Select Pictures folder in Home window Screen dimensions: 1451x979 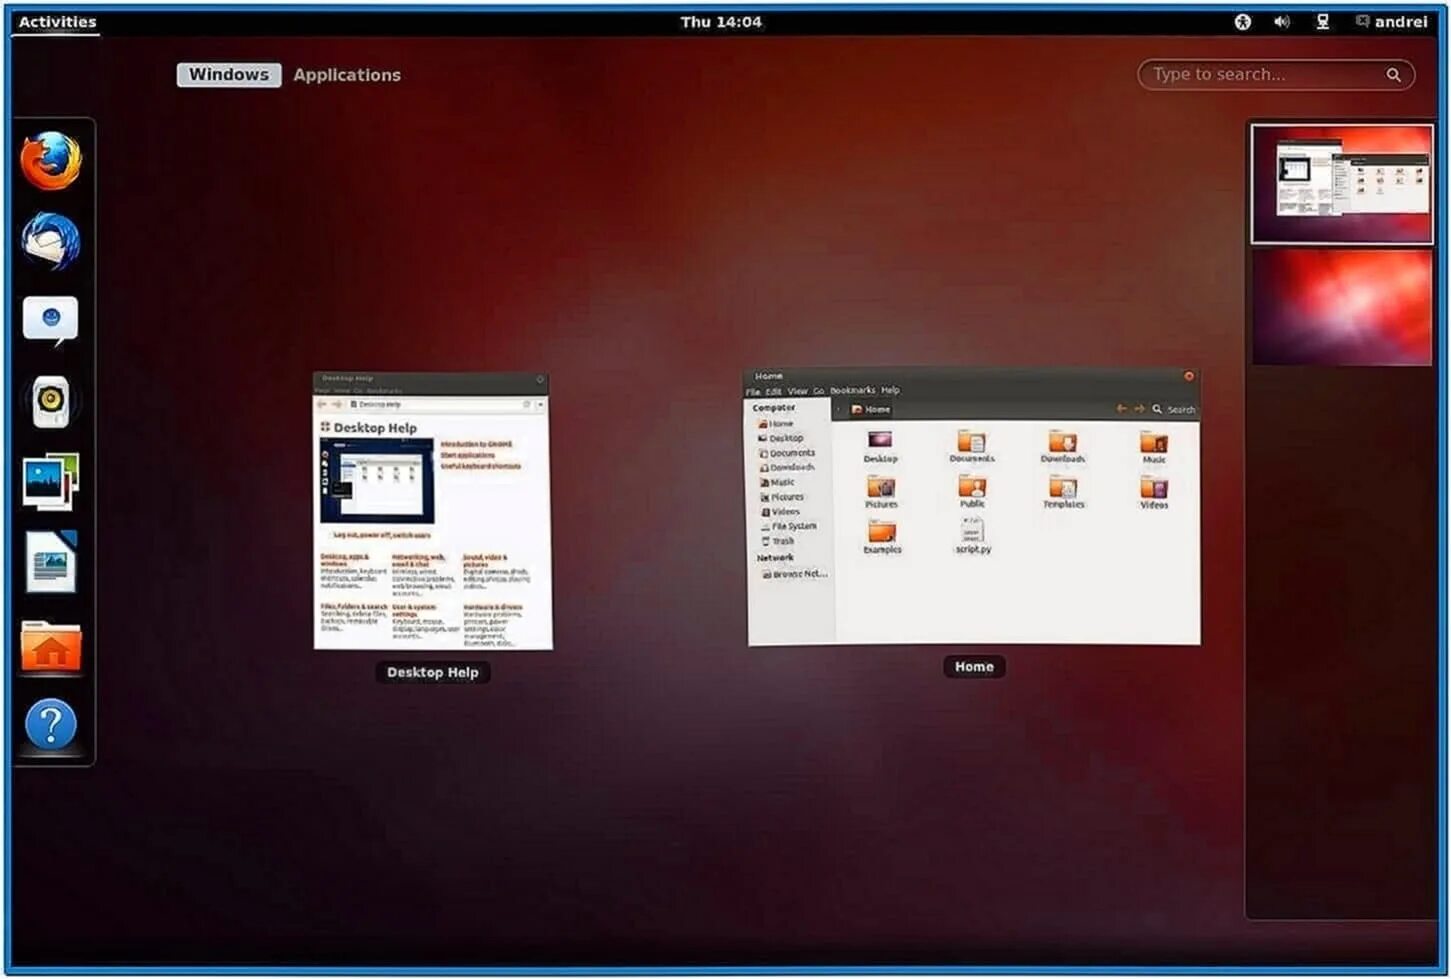[x=881, y=492]
